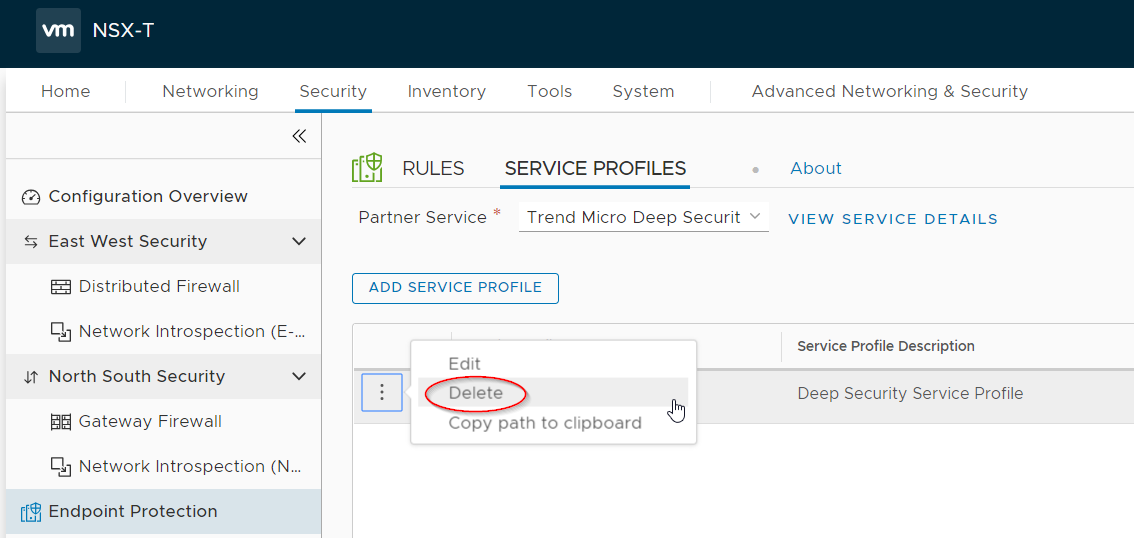The height and width of the screenshot is (538, 1134).
Task: Click the VMware vm logo icon
Action: coord(58,30)
